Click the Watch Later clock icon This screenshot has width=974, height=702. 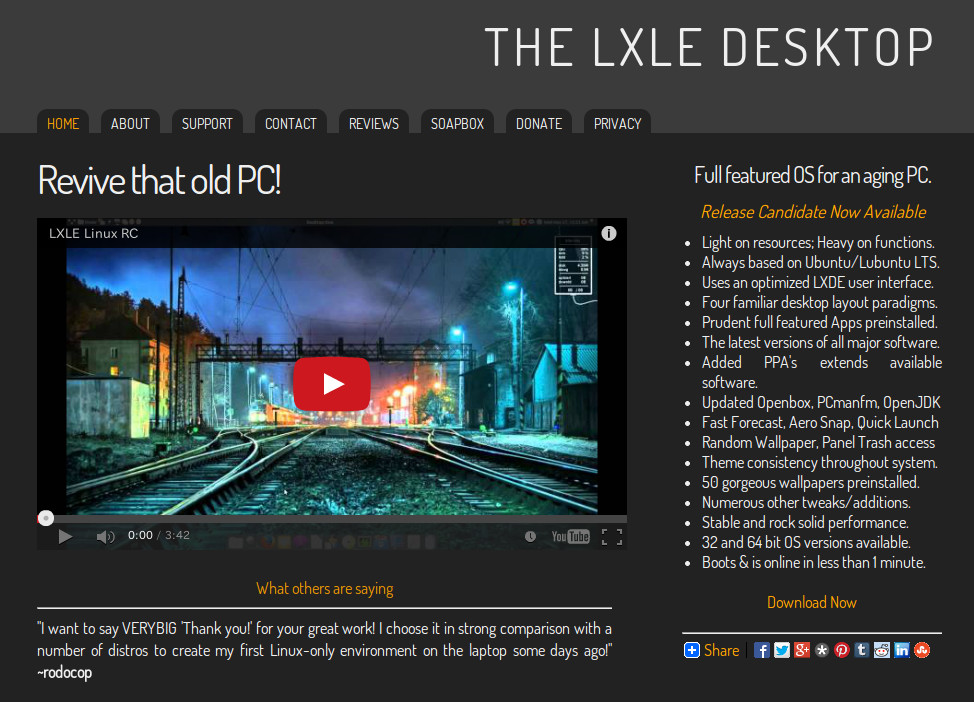(530, 536)
